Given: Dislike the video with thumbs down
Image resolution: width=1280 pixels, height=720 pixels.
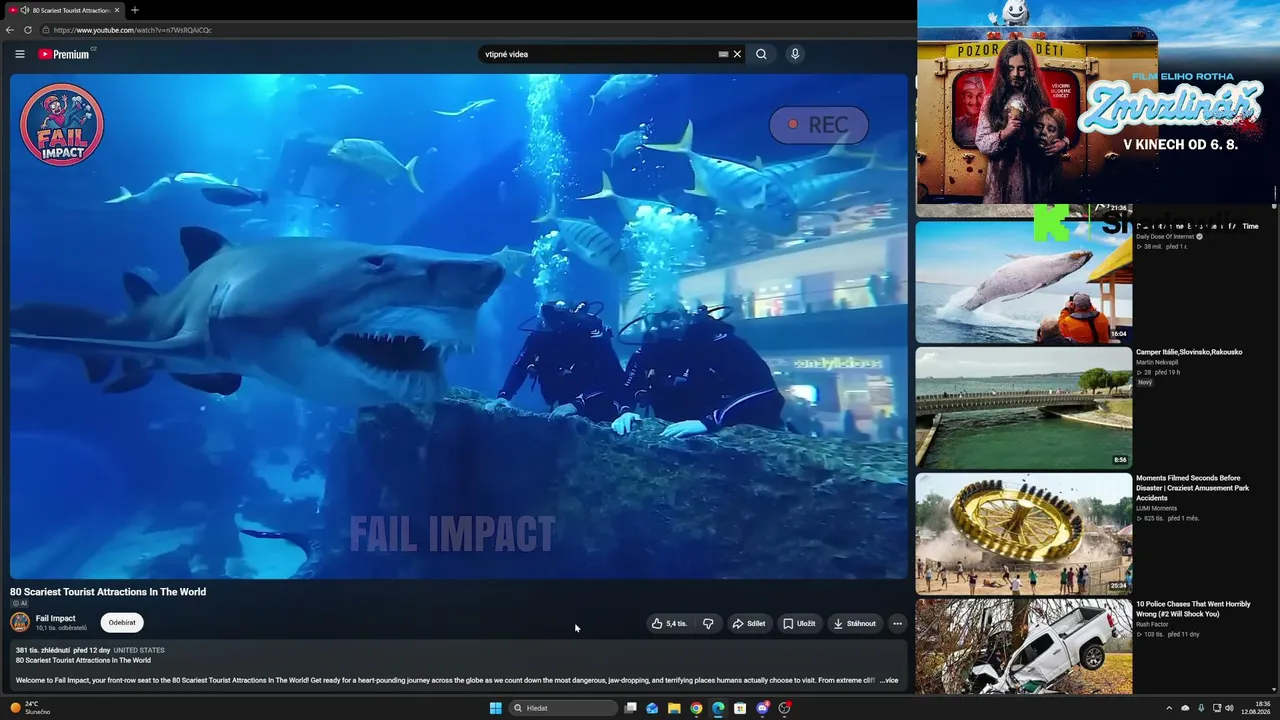Looking at the screenshot, I should 708,623.
